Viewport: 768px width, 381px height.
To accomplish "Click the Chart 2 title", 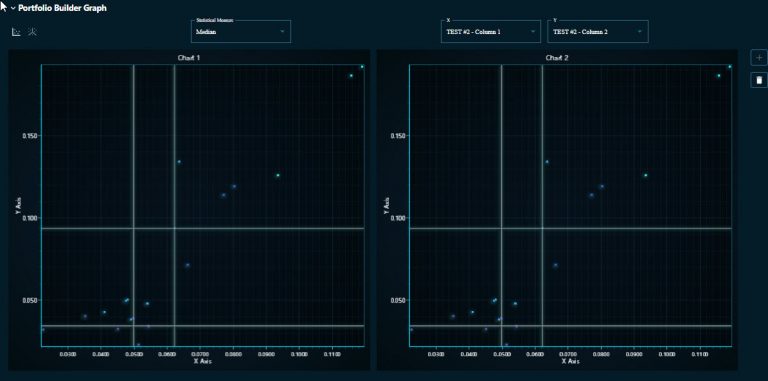I will click(x=557, y=58).
